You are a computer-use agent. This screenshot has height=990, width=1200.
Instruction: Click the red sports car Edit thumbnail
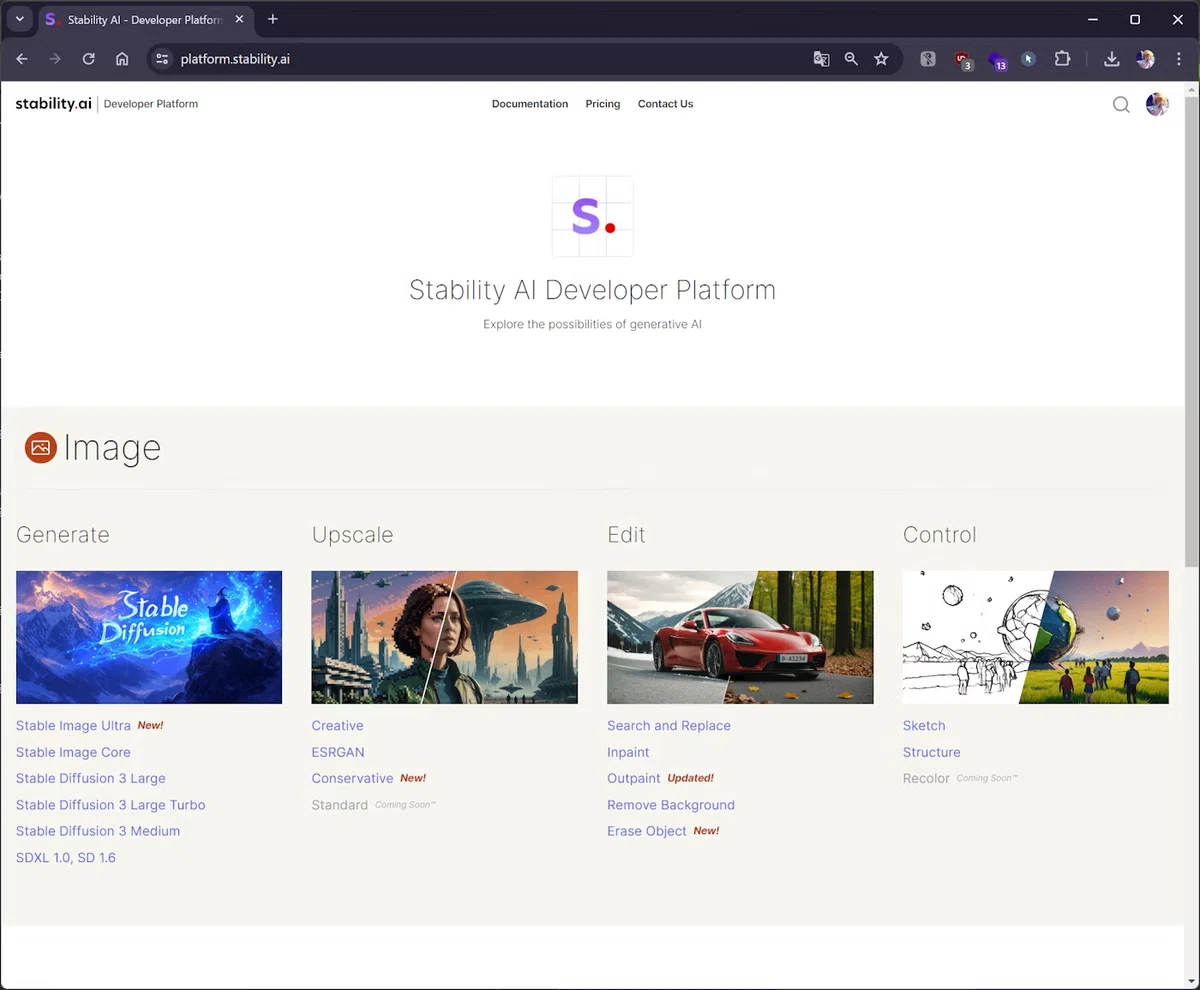(740, 637)
